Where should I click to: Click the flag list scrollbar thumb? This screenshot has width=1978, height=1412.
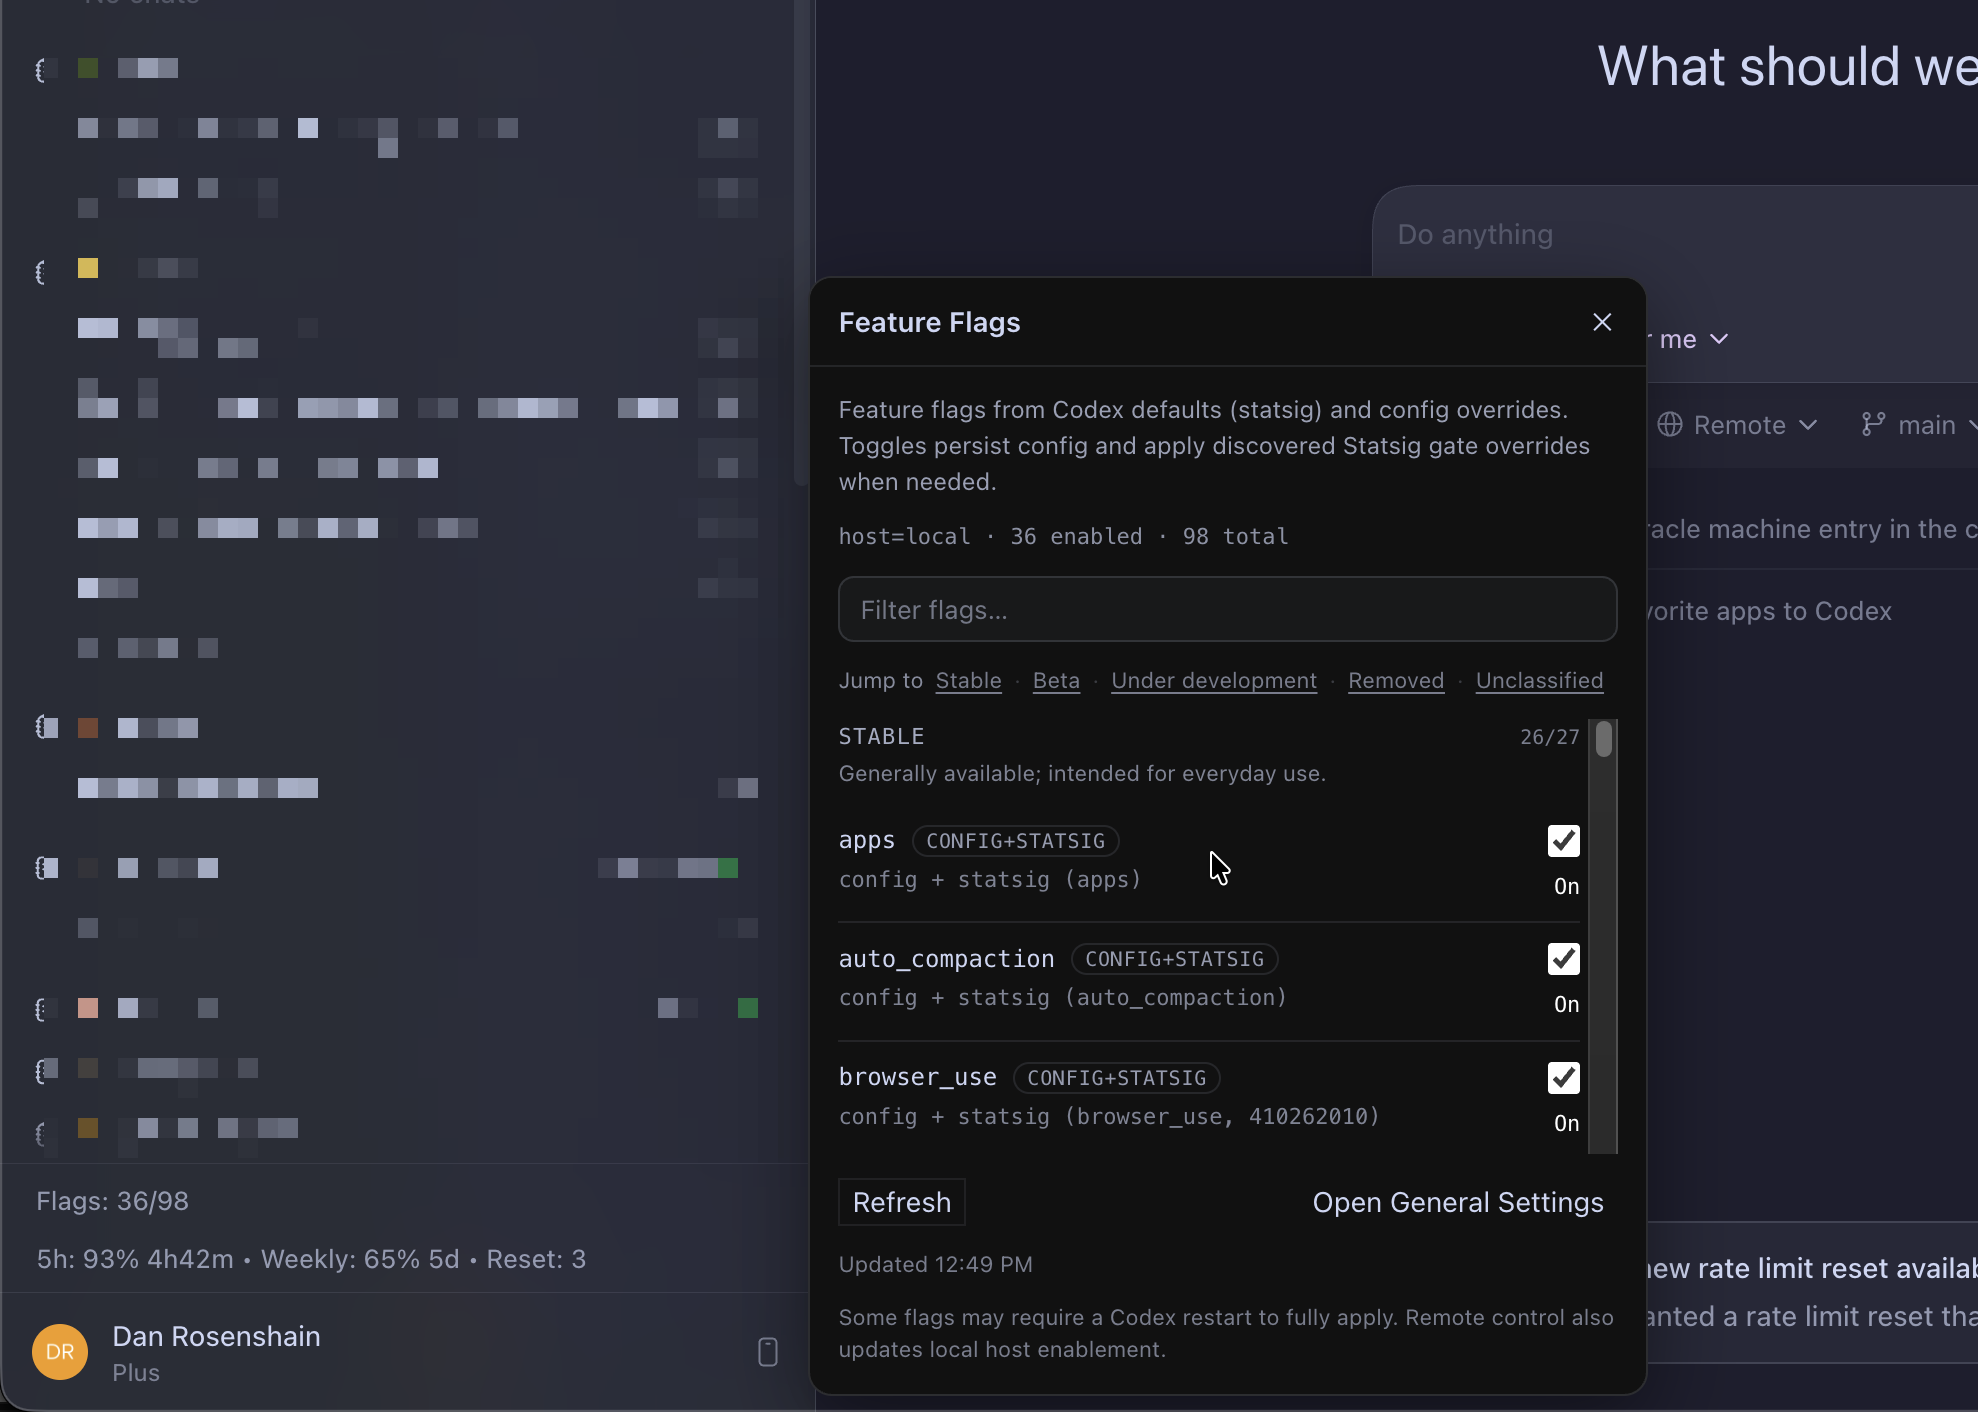1604,739
